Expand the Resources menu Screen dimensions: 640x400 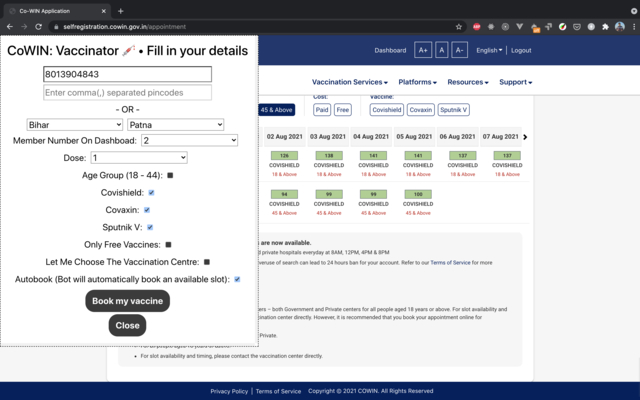pos(468,82)
